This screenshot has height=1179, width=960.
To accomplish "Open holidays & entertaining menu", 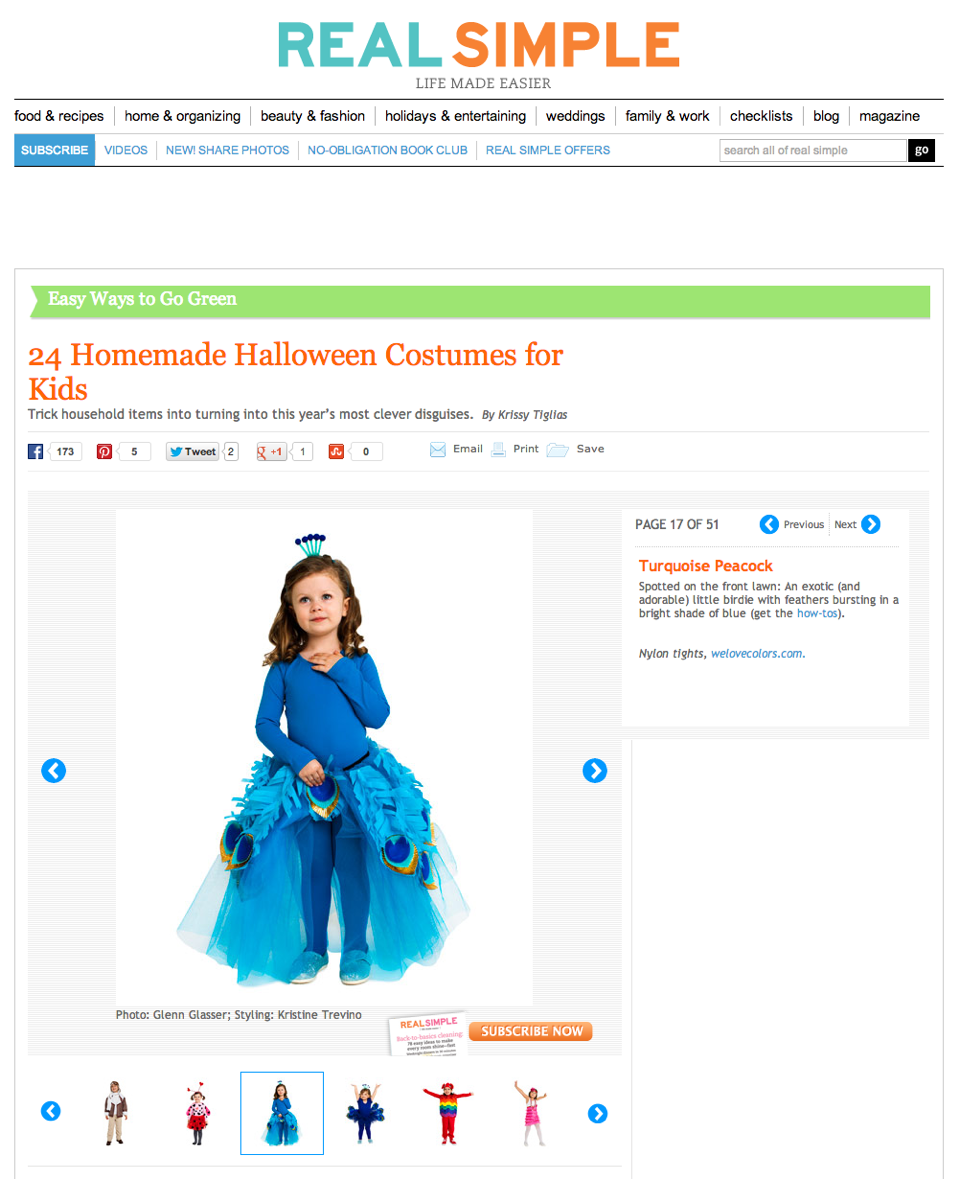I will tap(456, 116).
